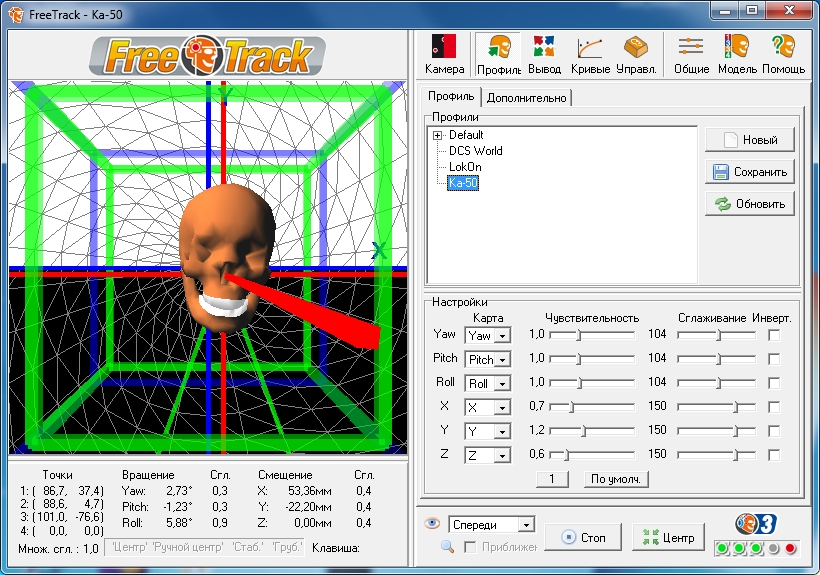Open the Помощь help section
The image size is (820, 575).
click(x=783, y=54)
